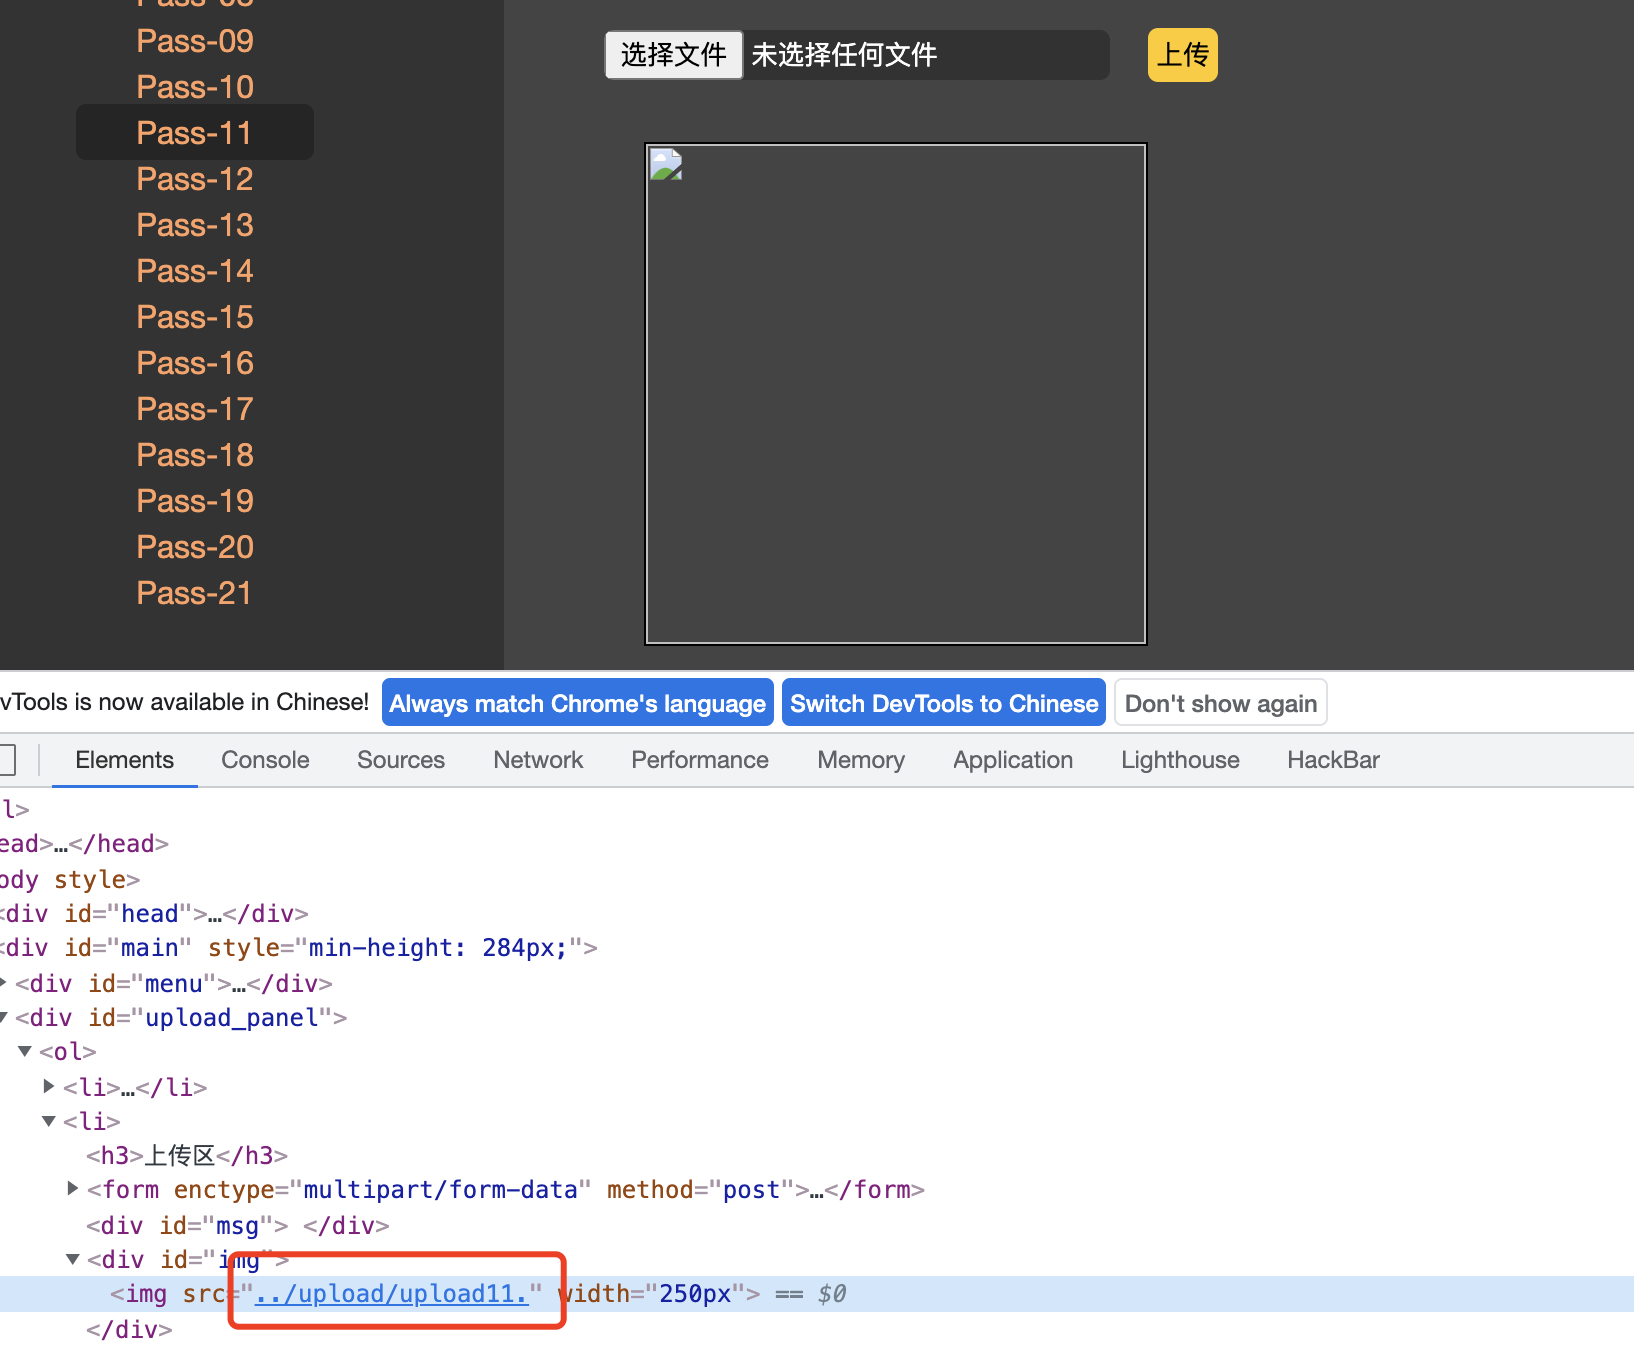Select the highlighted Pass-11 entry
The image size is (1634, 1348).
pos(195,132)
